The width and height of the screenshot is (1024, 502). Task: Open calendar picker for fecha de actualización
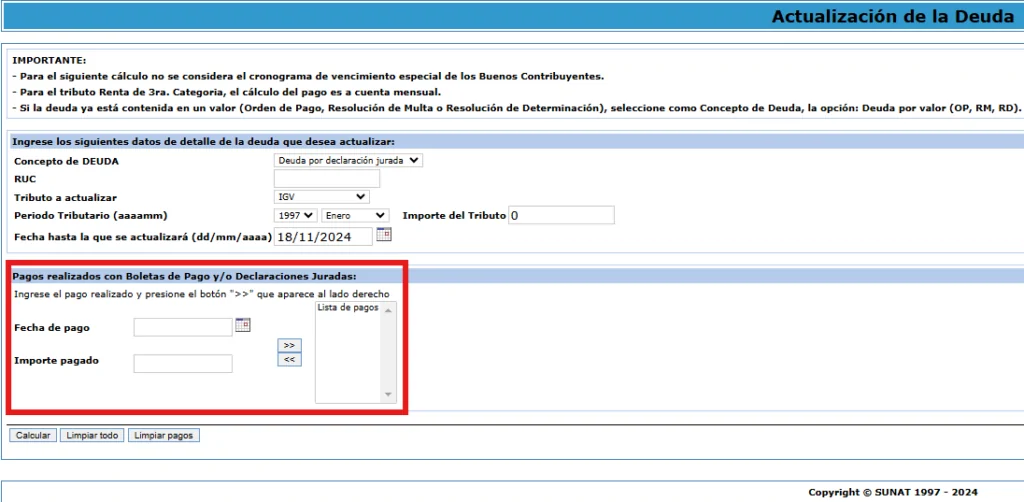pyautogui.click(x=383, y=235)
